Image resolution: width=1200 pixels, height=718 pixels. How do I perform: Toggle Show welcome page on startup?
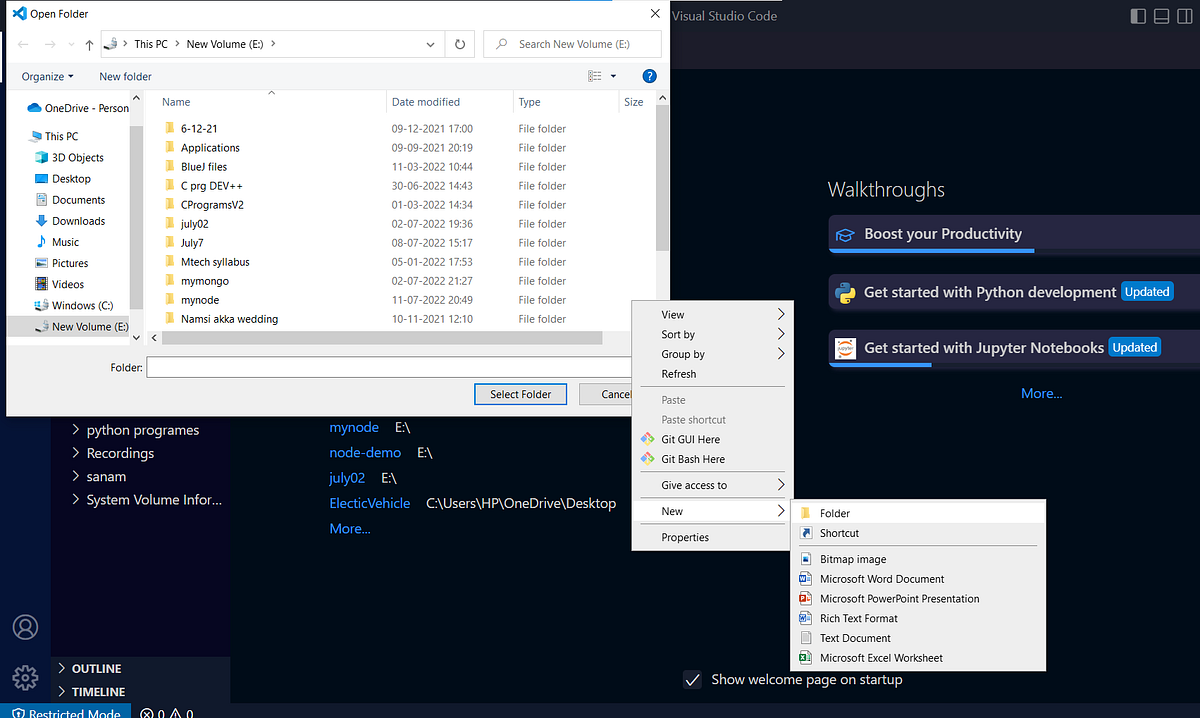click(x=692, y=679)
